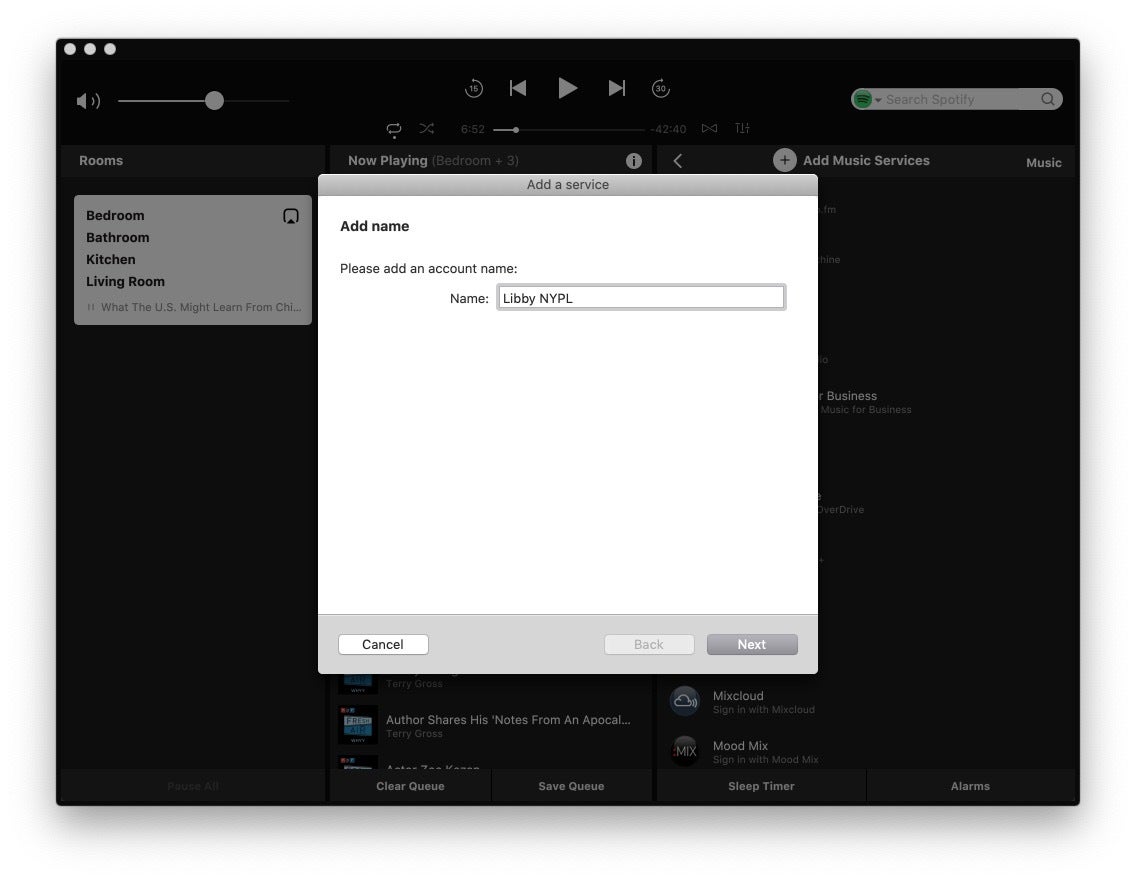This screenshot has height=880, width=1136.
Task: Open the Spotify search source dropdown
Action: 866,99
